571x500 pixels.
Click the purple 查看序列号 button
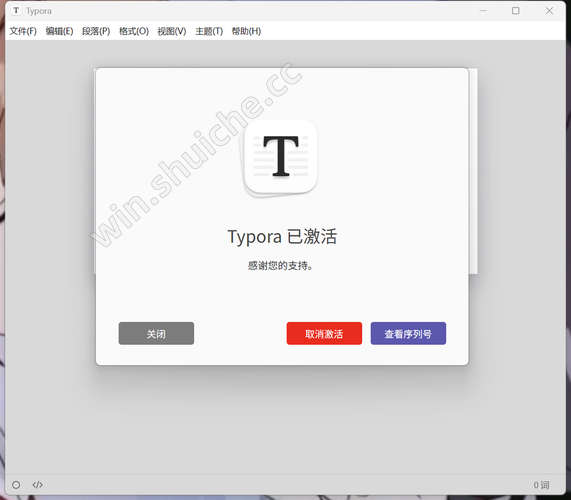coord(408,333)
